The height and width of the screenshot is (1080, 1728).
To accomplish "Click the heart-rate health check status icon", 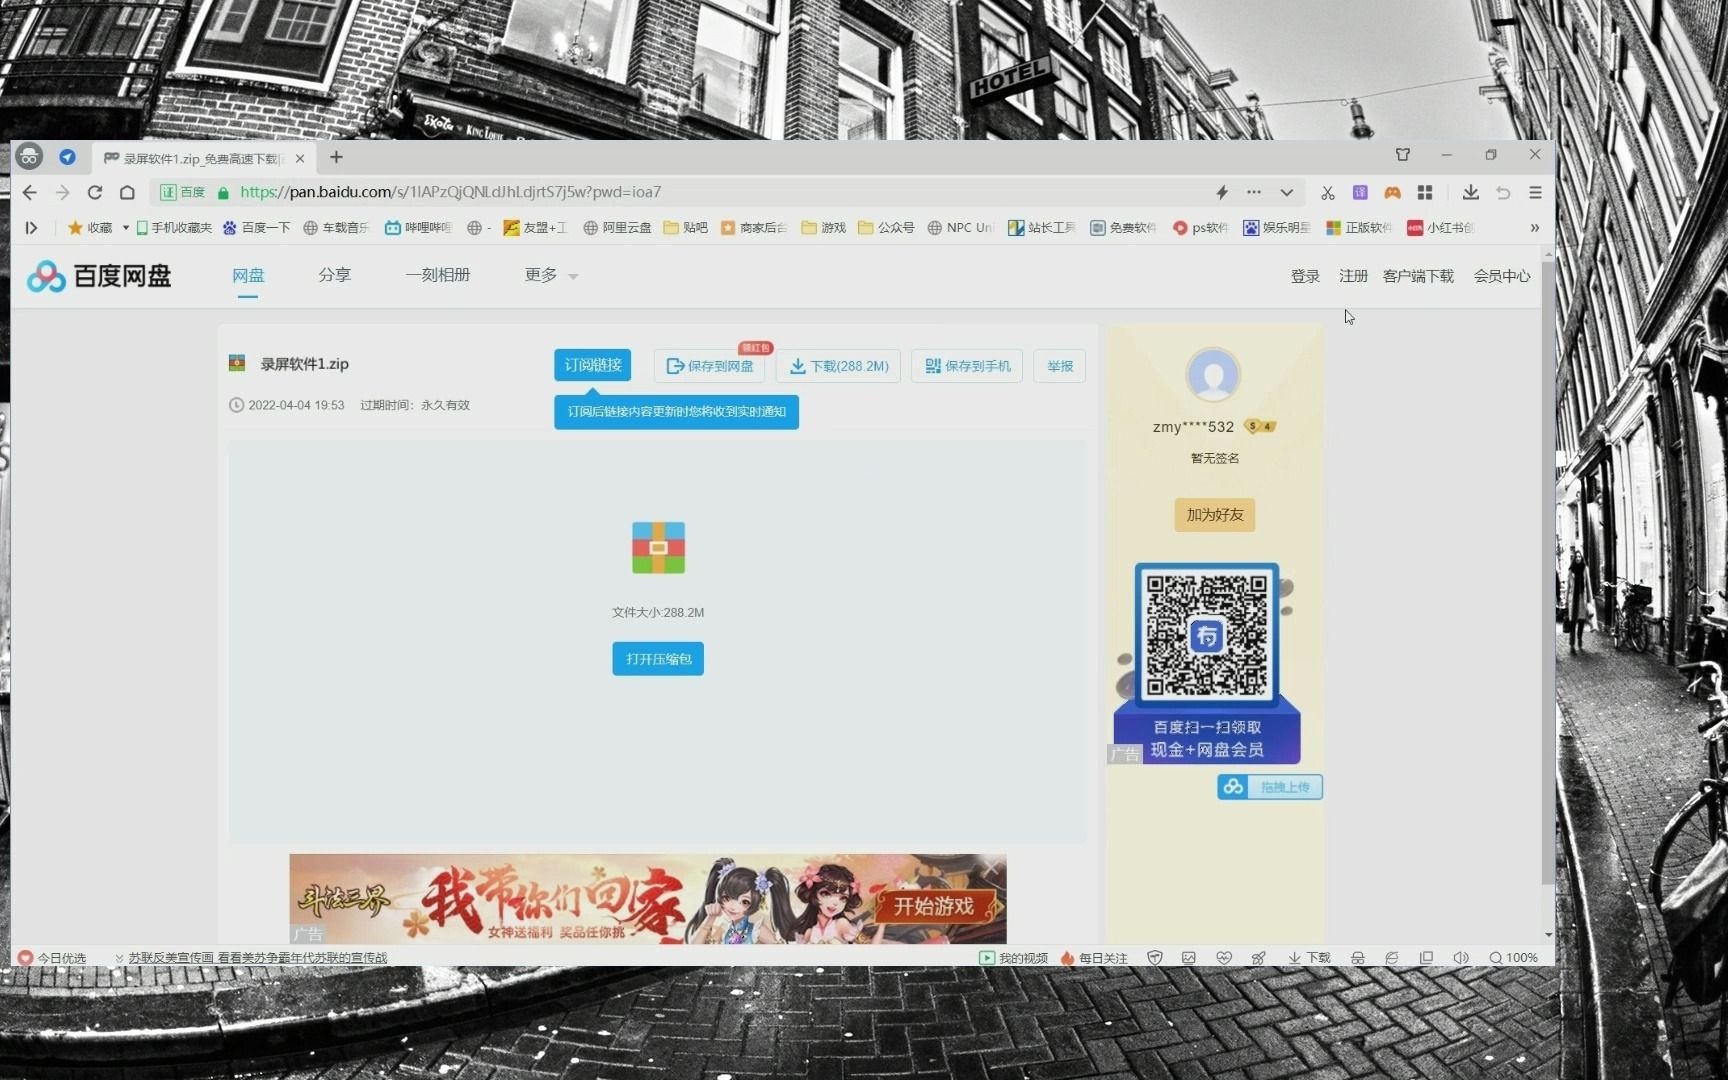I will [1224, 958].
